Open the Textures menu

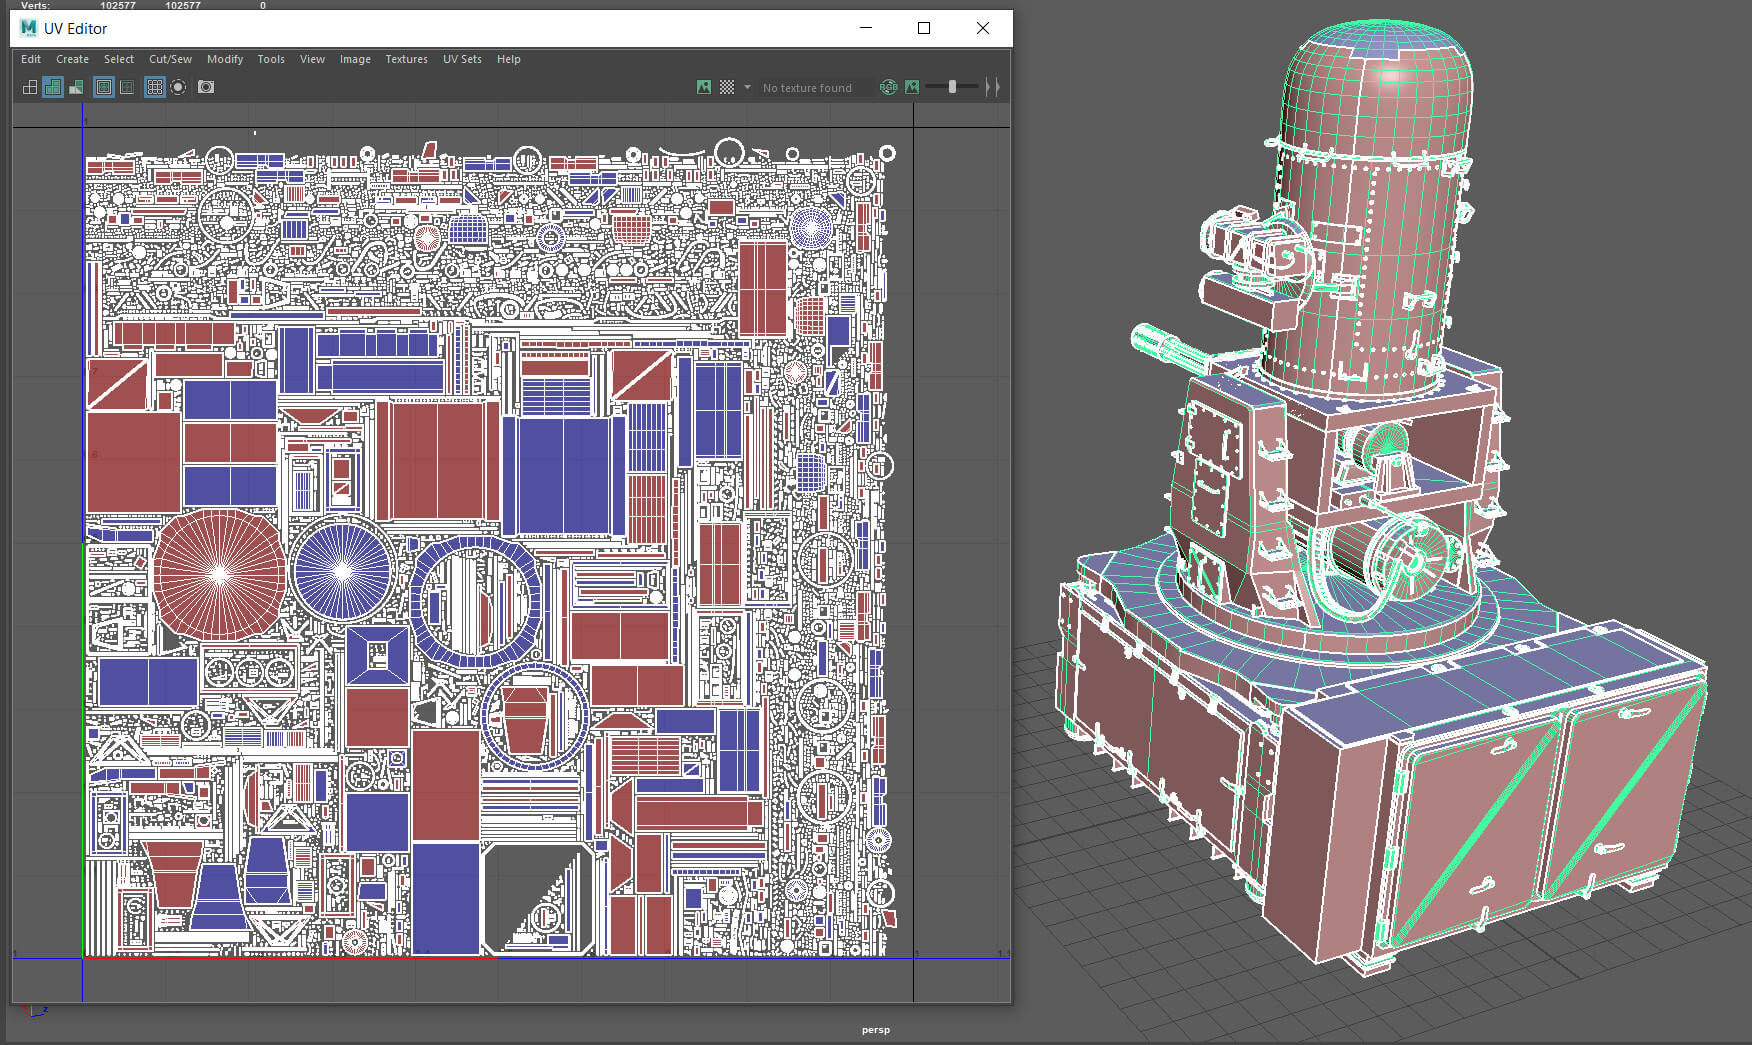[406, 59]
